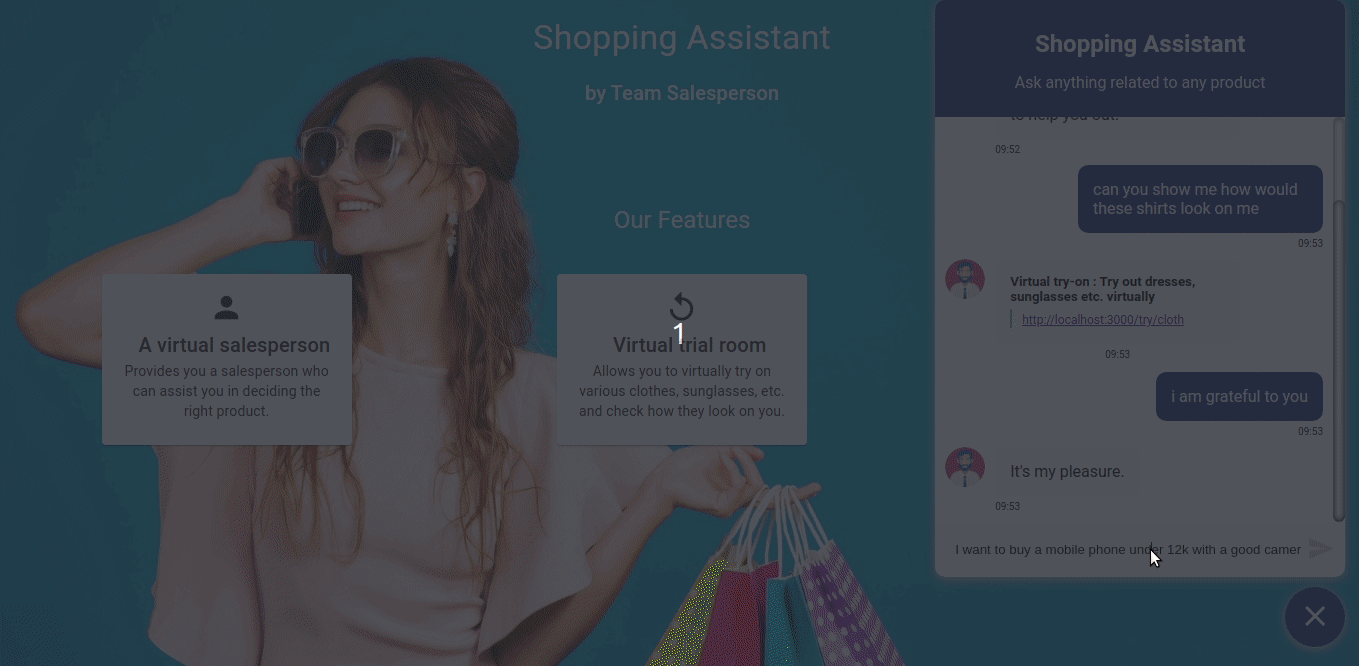Click the "by Team Salesperson" subtitle

point(682,93)
